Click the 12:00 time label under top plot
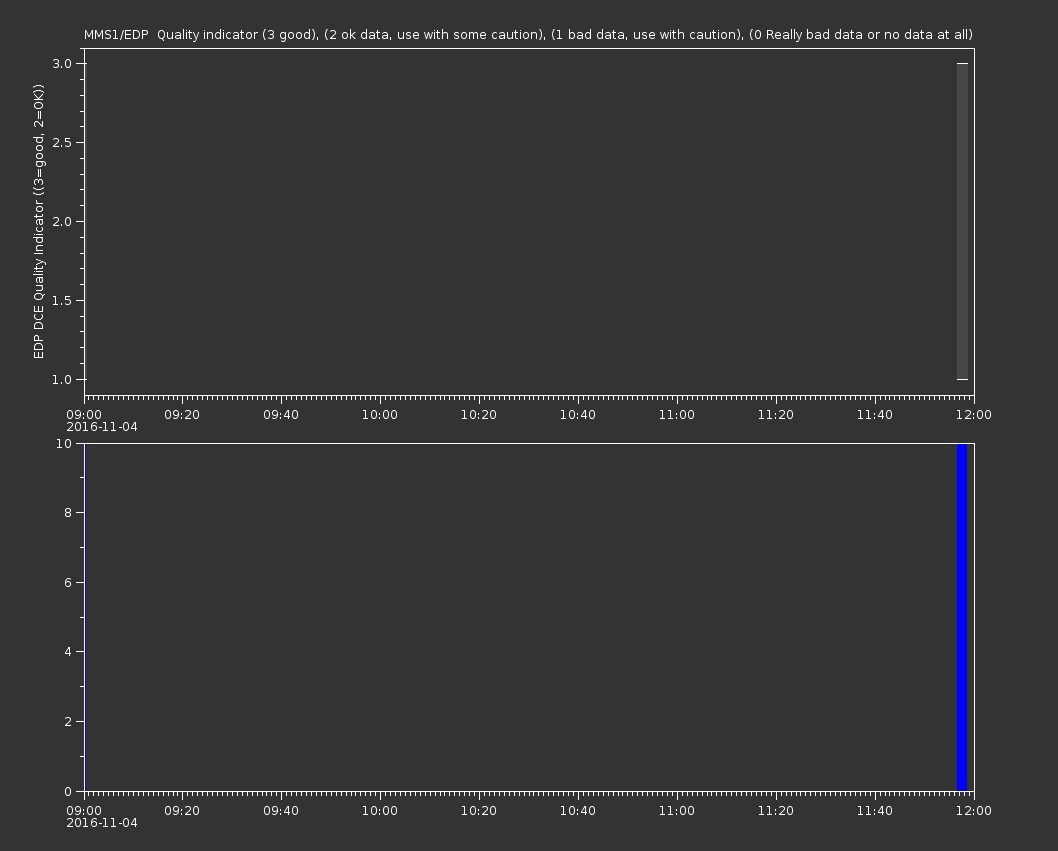This screenshot has height=851, width=1058. 974,414
